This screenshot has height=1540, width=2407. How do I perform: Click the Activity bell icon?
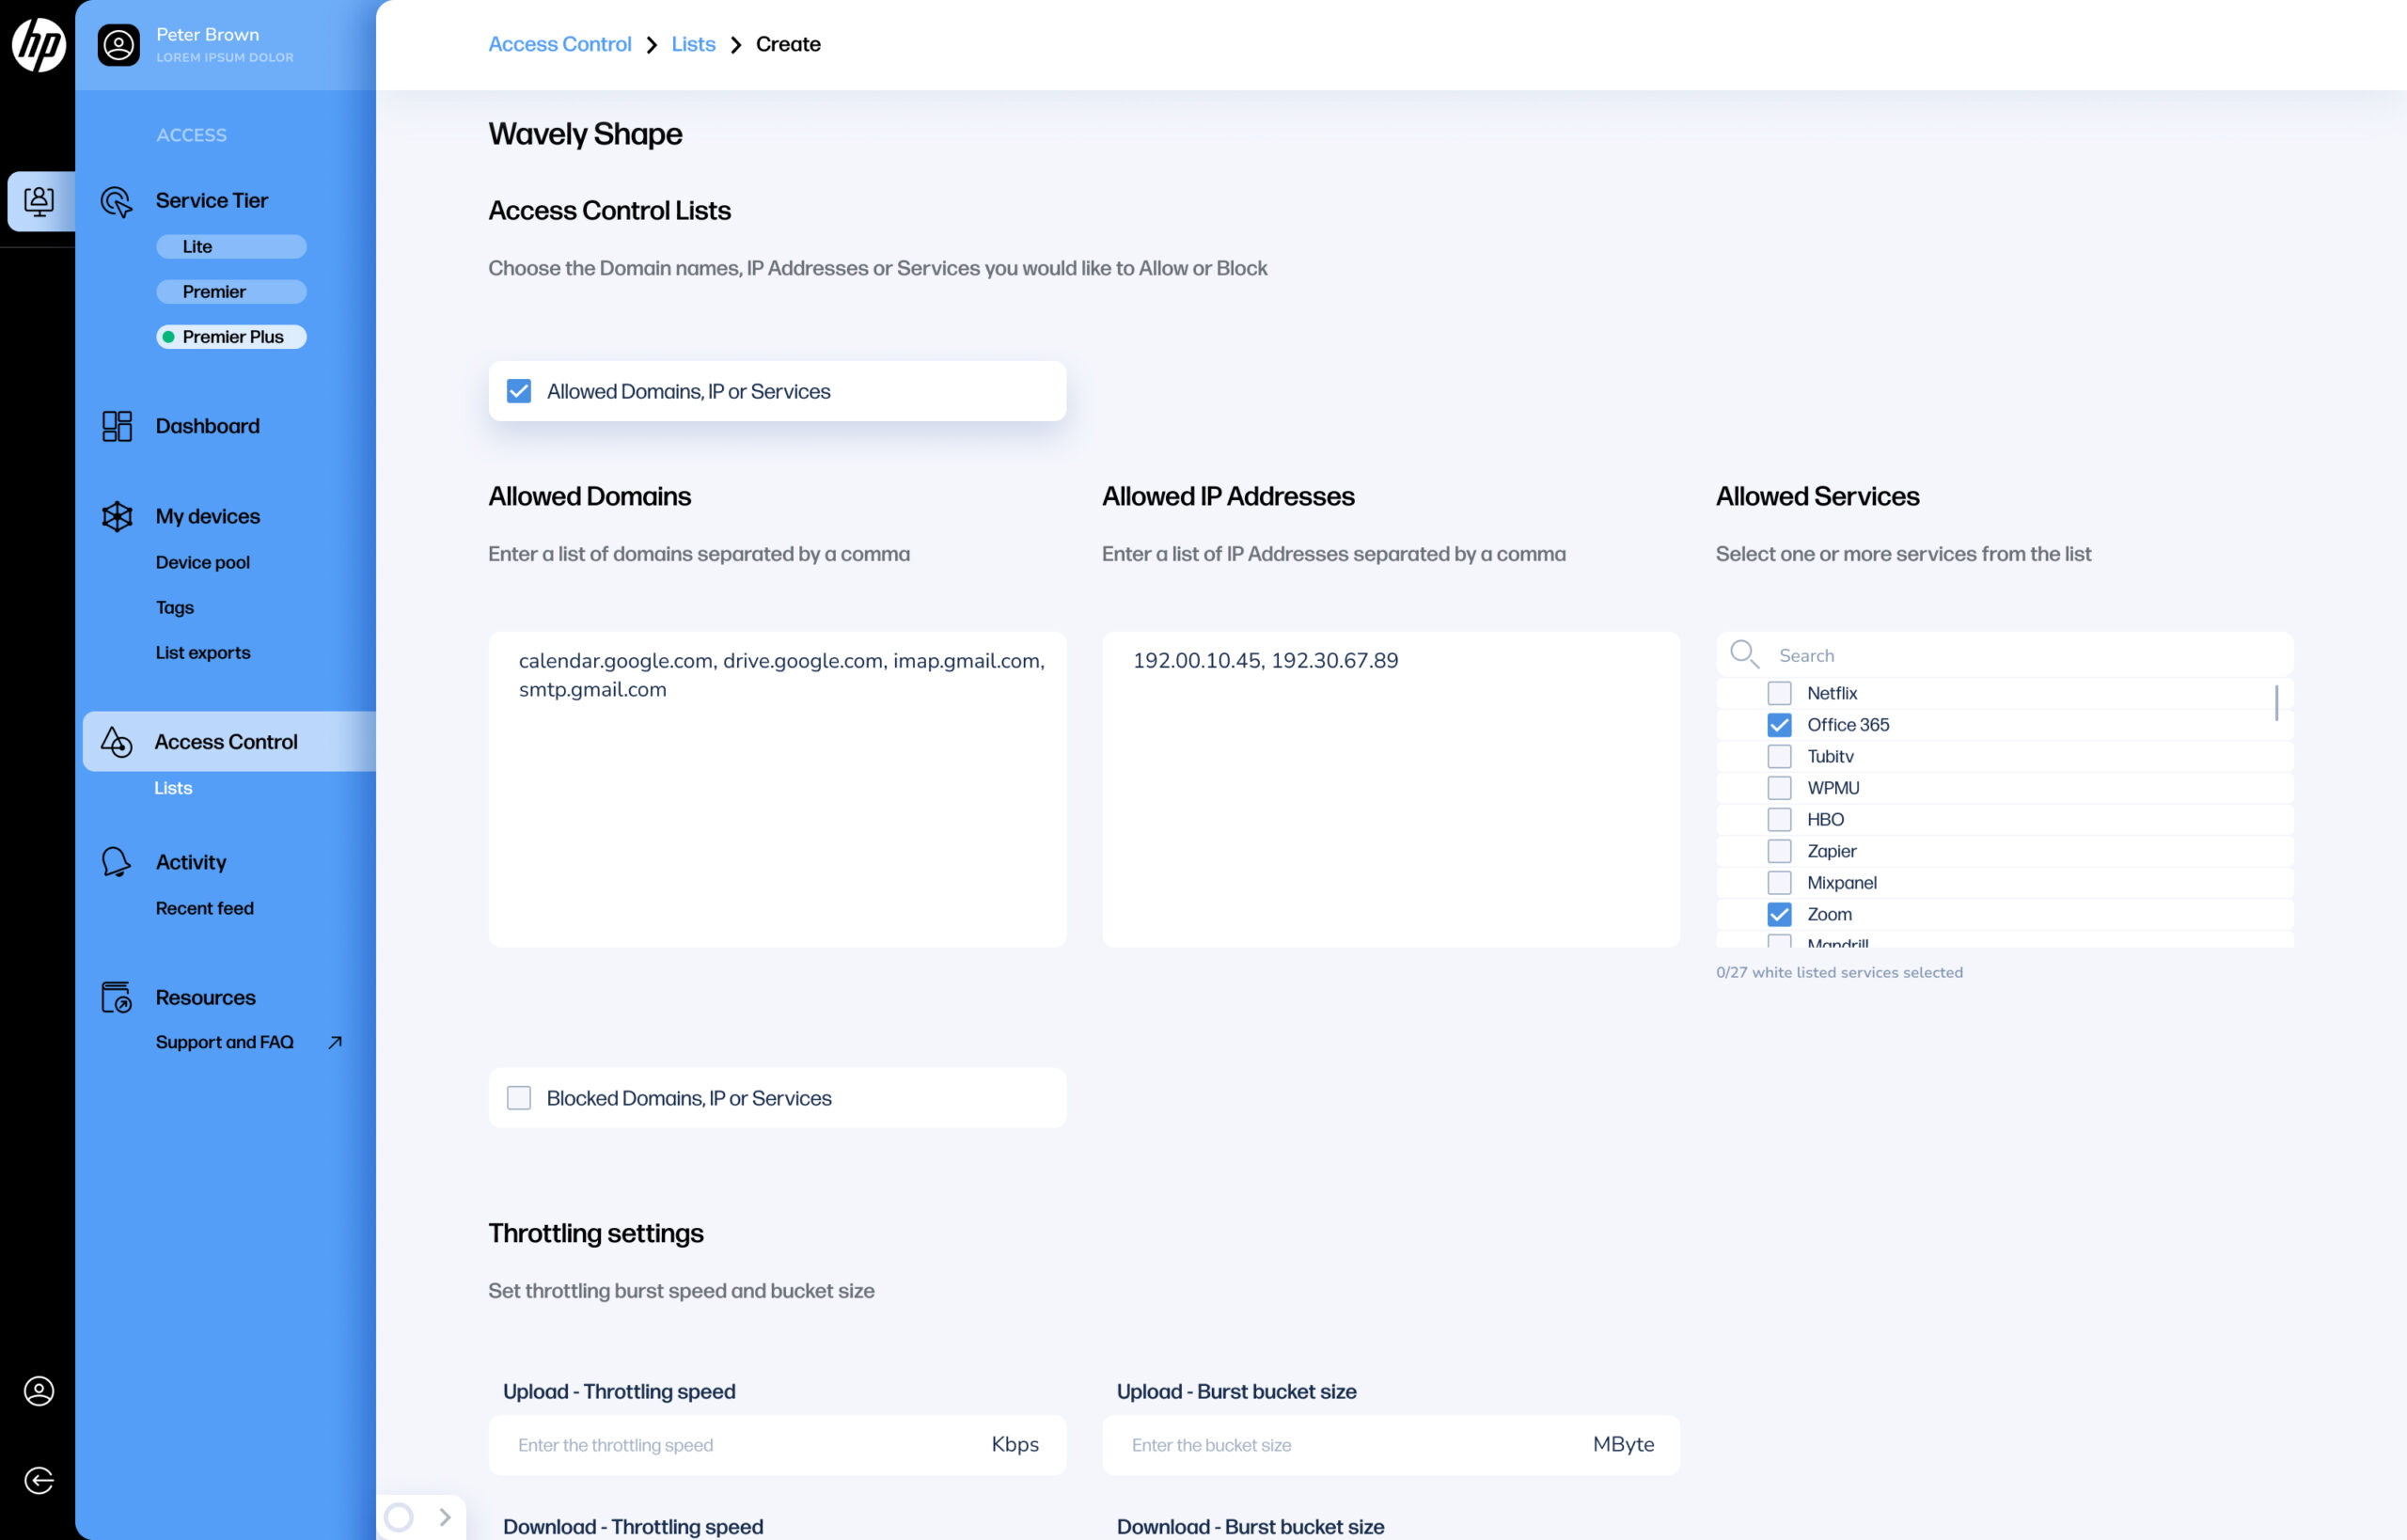click(x=116, y=862)
